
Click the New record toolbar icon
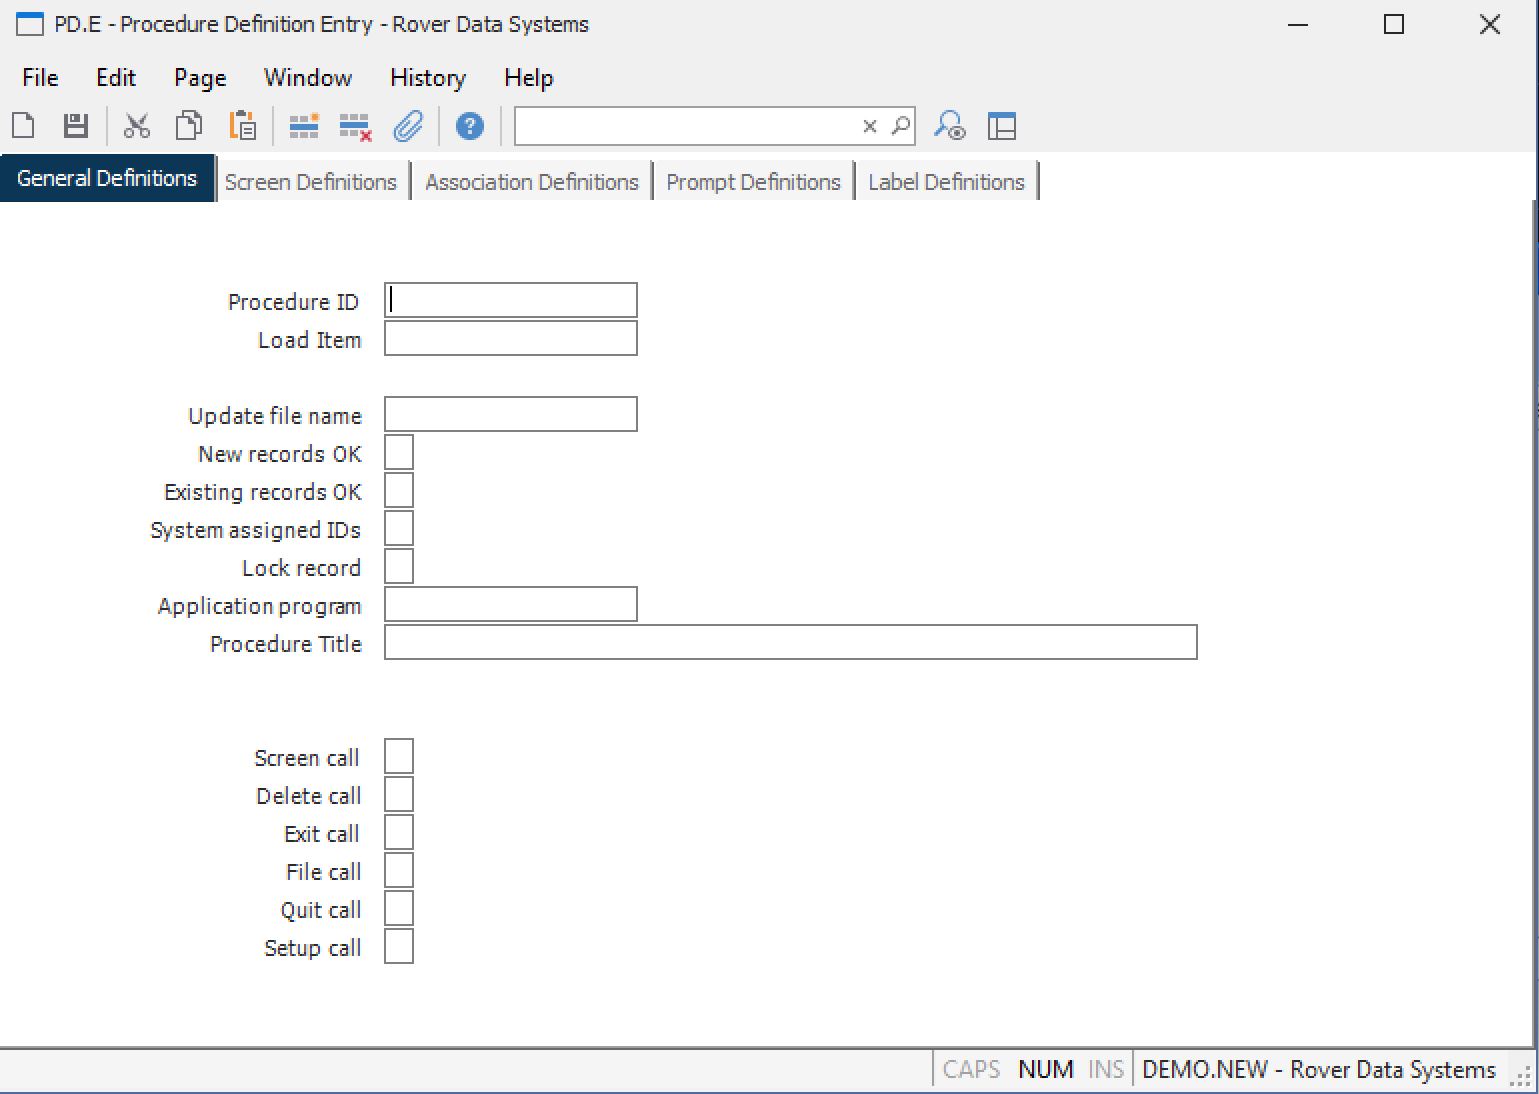tap(23, 126)
